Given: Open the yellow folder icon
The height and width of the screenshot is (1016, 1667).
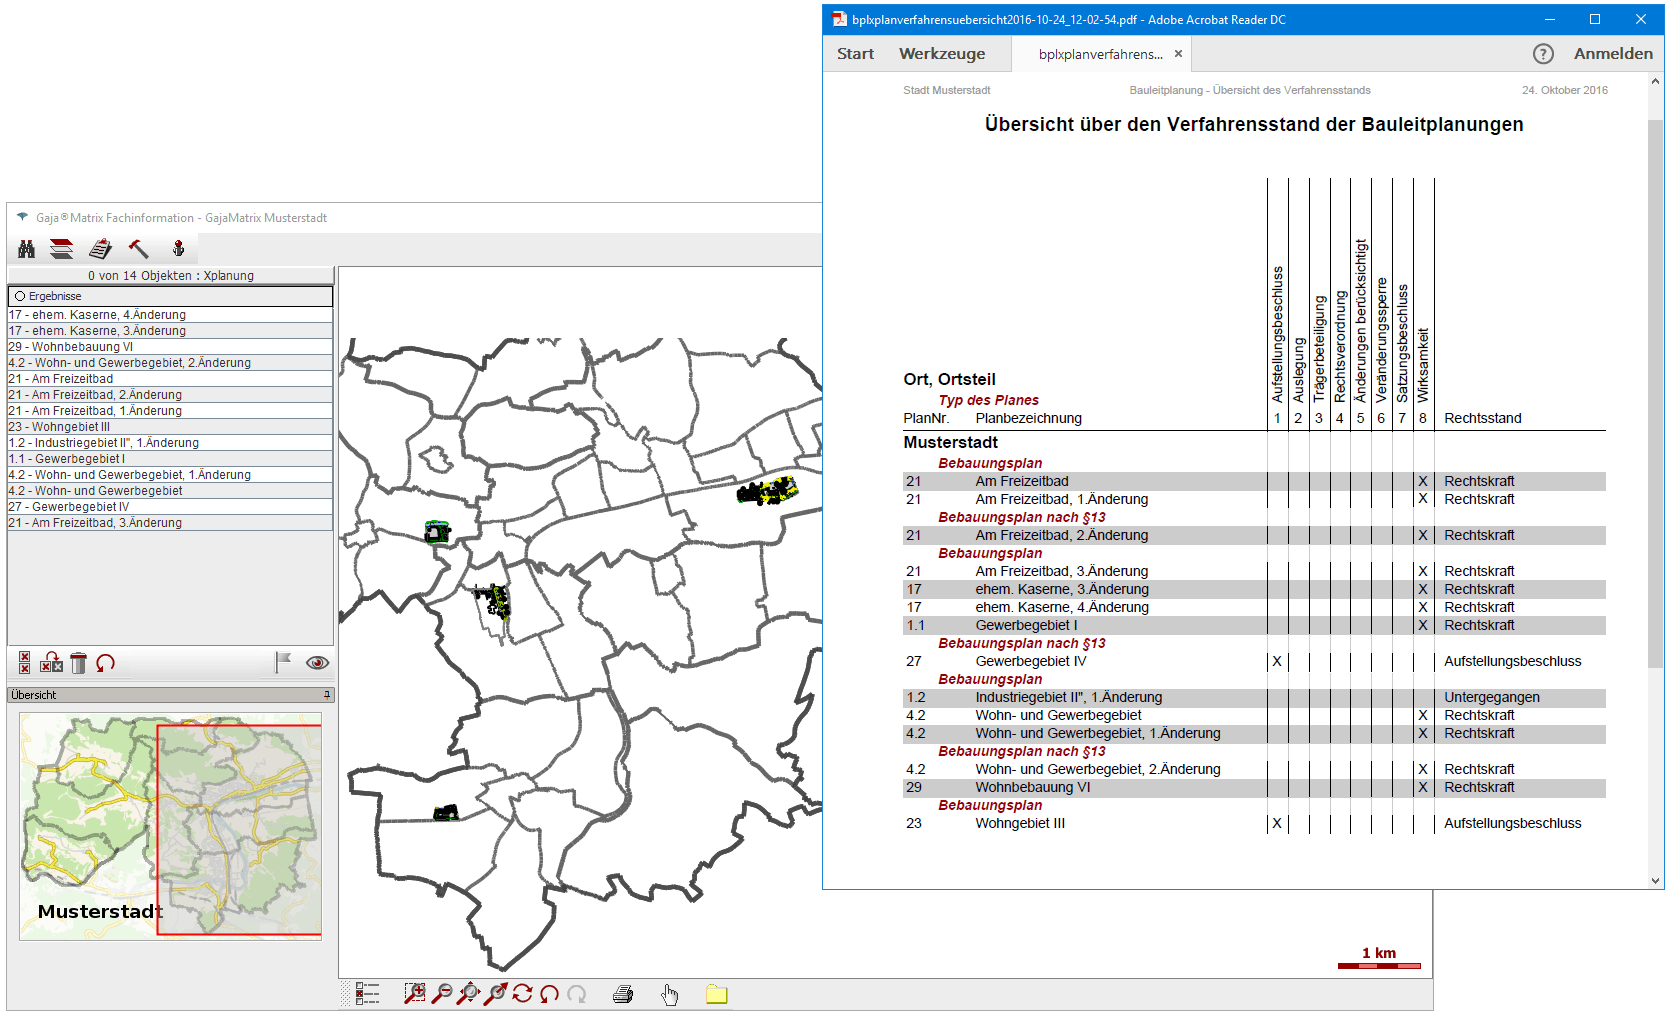Looking at the screenshot, I should (716, 994).
